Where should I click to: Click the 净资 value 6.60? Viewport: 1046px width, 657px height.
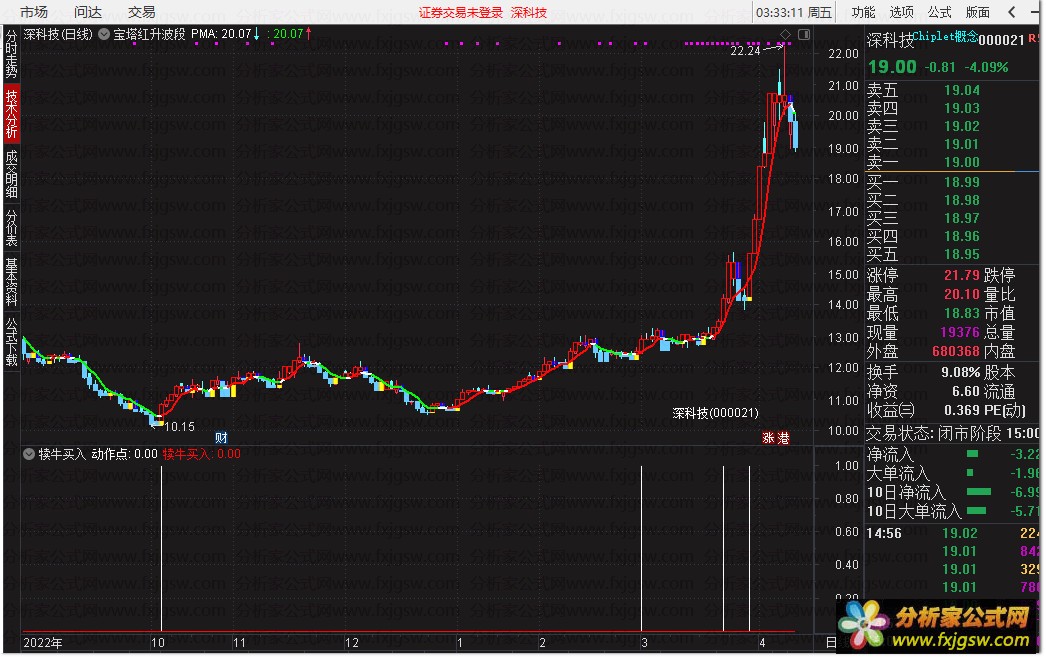click(x=965, y=392)
